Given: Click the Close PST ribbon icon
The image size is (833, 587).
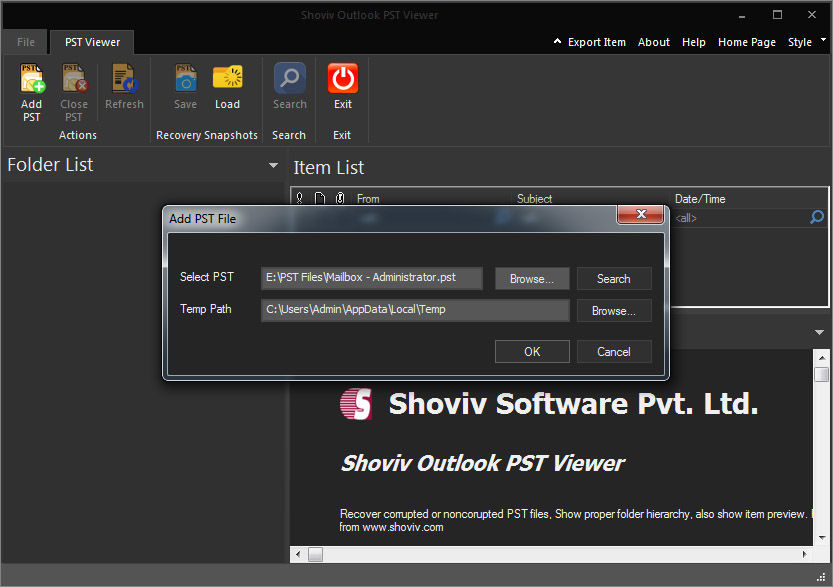Looking at the screenshot, I should 74,78.
